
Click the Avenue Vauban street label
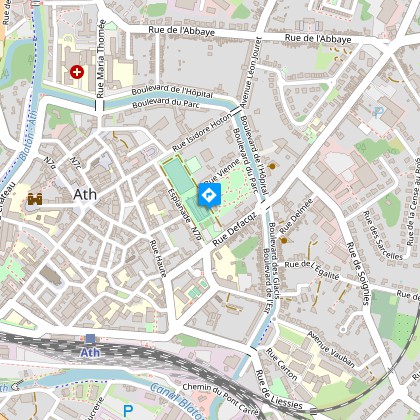(331, 349)
